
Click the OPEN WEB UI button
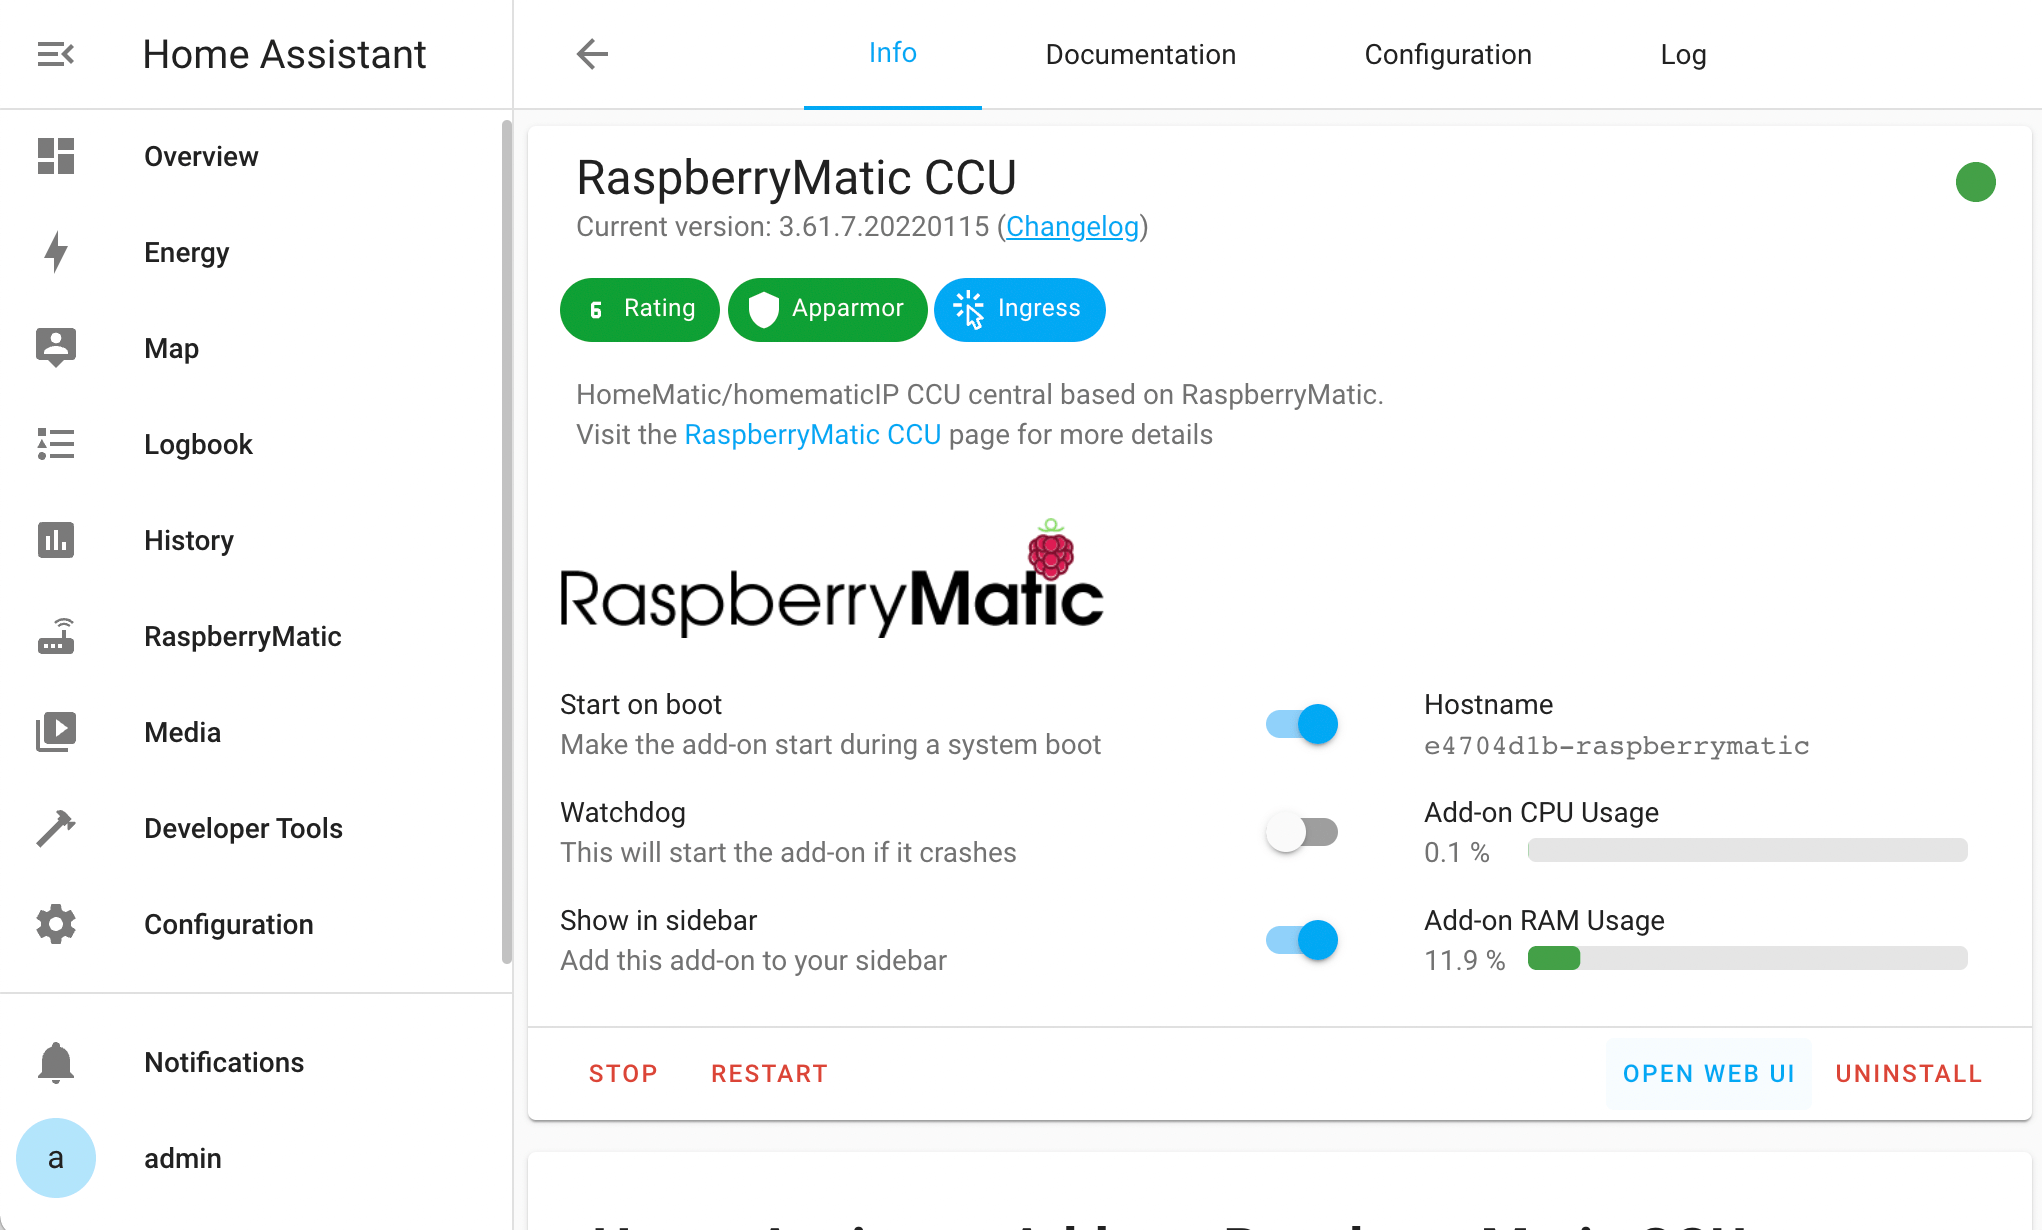[1708, 1074]
